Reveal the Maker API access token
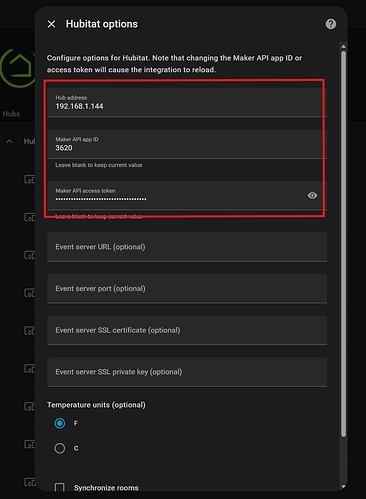Viewport: 366px width, 499px height. coord(312,196)
